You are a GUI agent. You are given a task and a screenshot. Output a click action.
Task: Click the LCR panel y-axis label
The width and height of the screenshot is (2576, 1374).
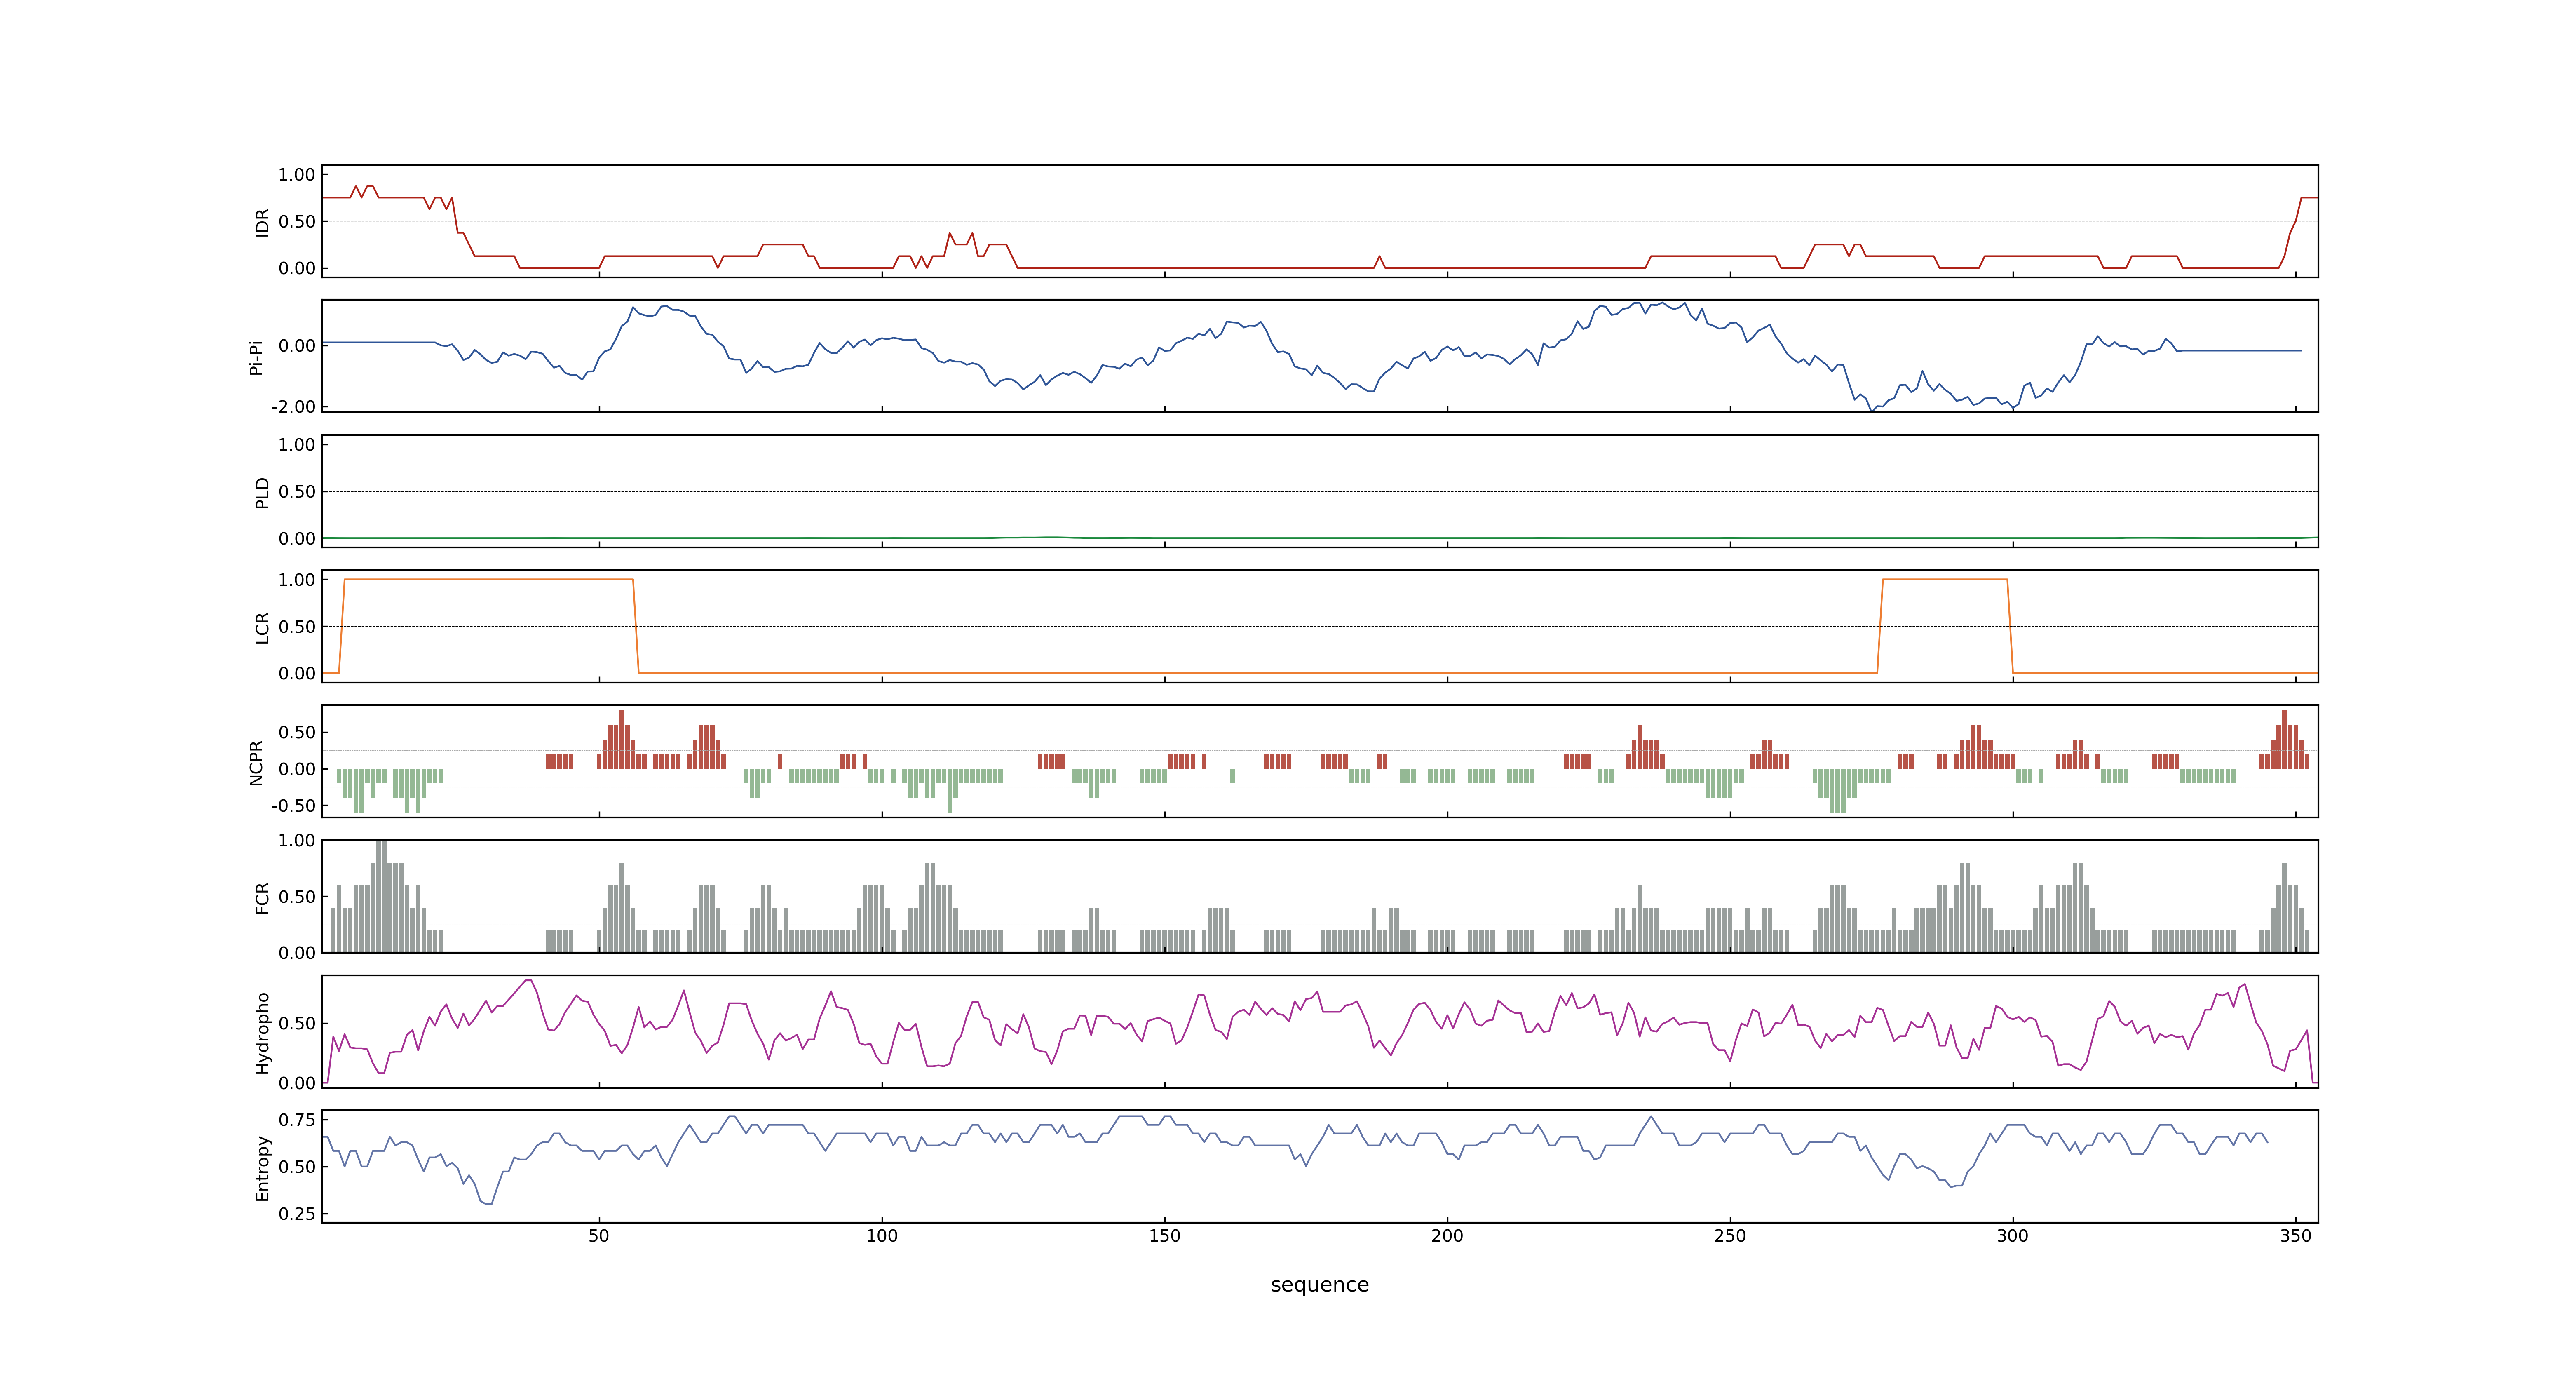pos(262,628)
